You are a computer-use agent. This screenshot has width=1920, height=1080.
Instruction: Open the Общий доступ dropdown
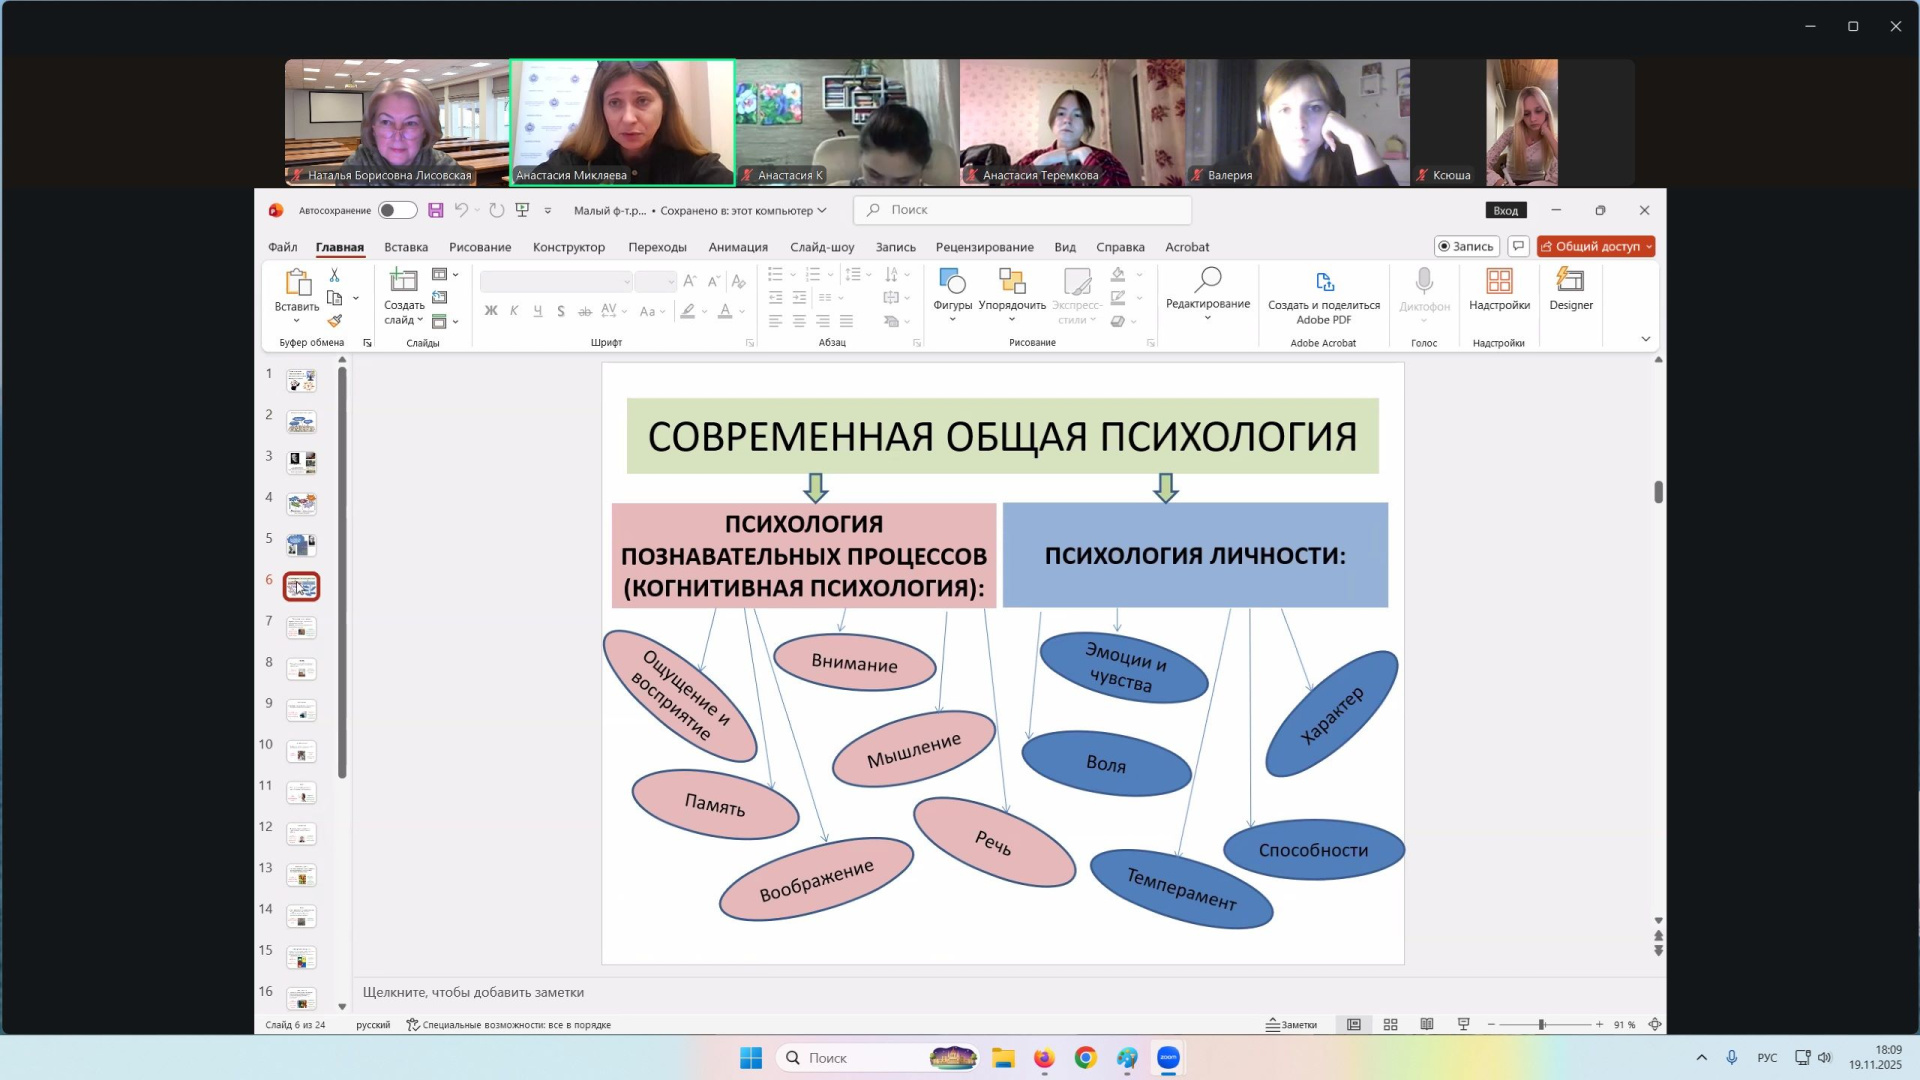(x=1649, y=247)
